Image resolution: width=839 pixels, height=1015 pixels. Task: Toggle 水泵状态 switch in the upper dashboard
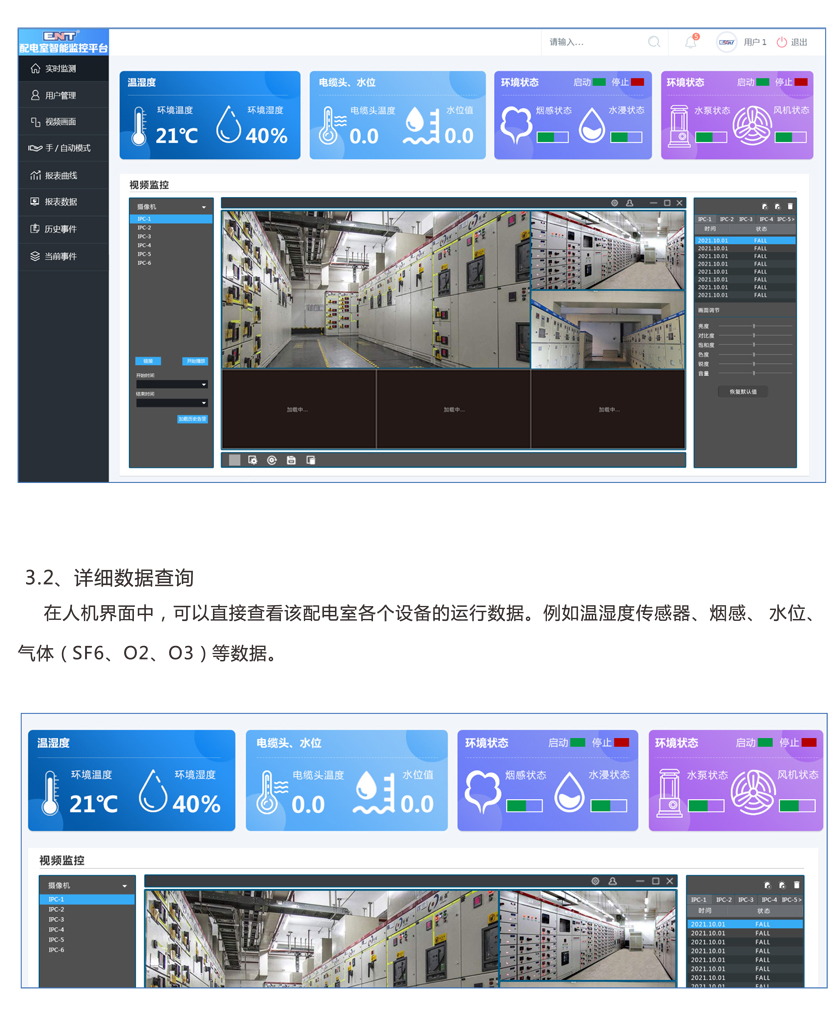711,137
